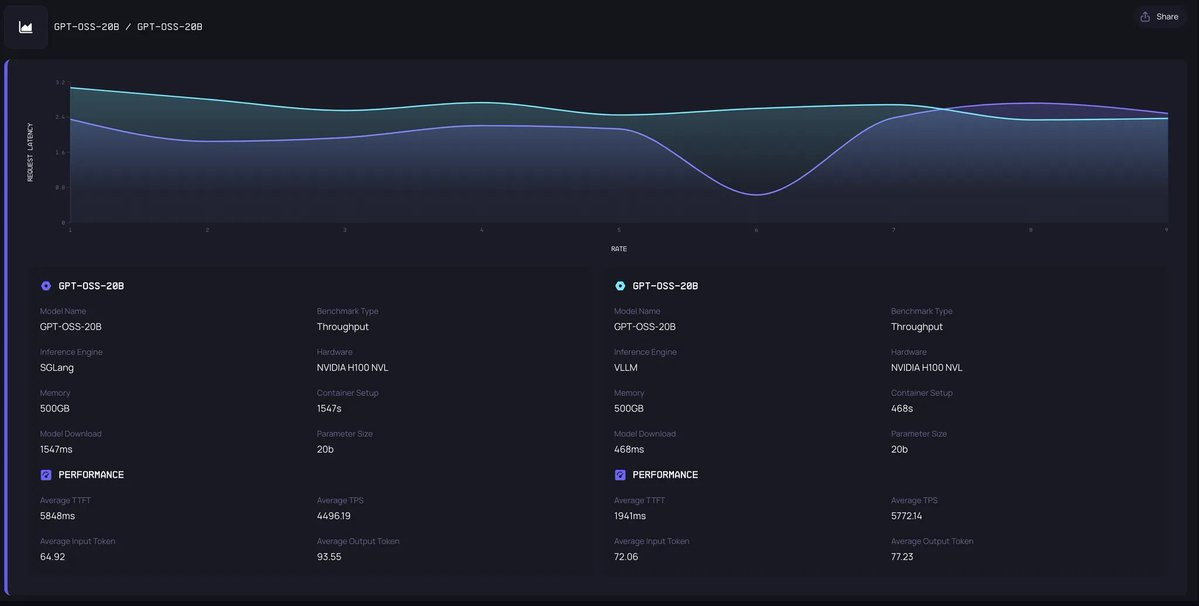The width and height of the screenshot is (1199, 606).
Task: Click the RATE axis label under the chart
Action: point(619,249)
